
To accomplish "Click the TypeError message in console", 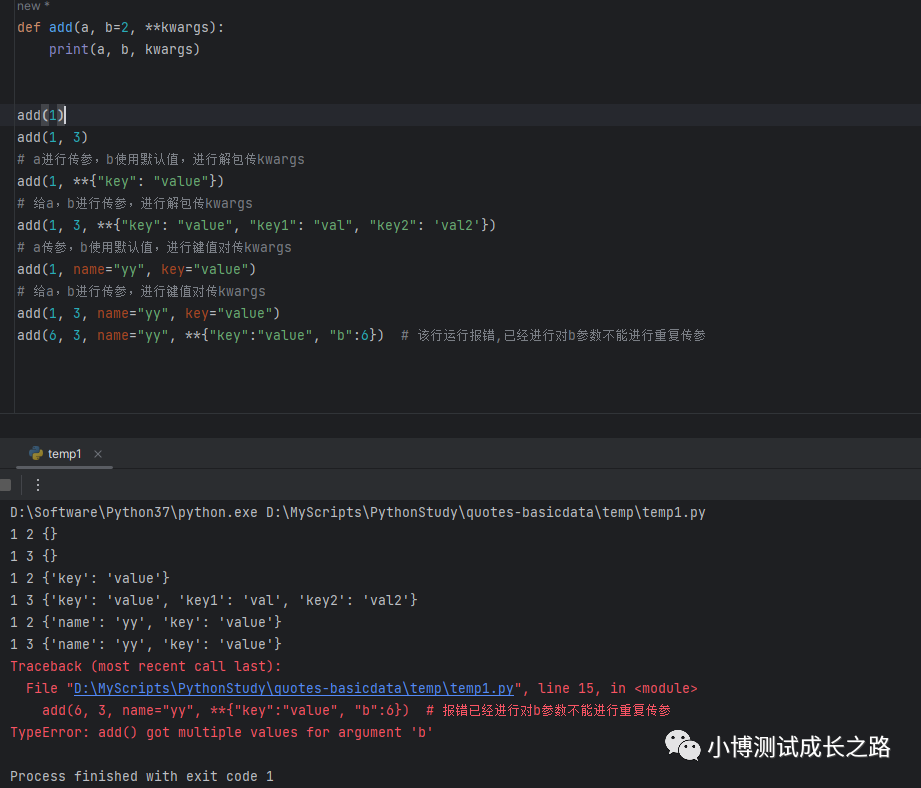I will pyautogui.click(x=221, y=732).
